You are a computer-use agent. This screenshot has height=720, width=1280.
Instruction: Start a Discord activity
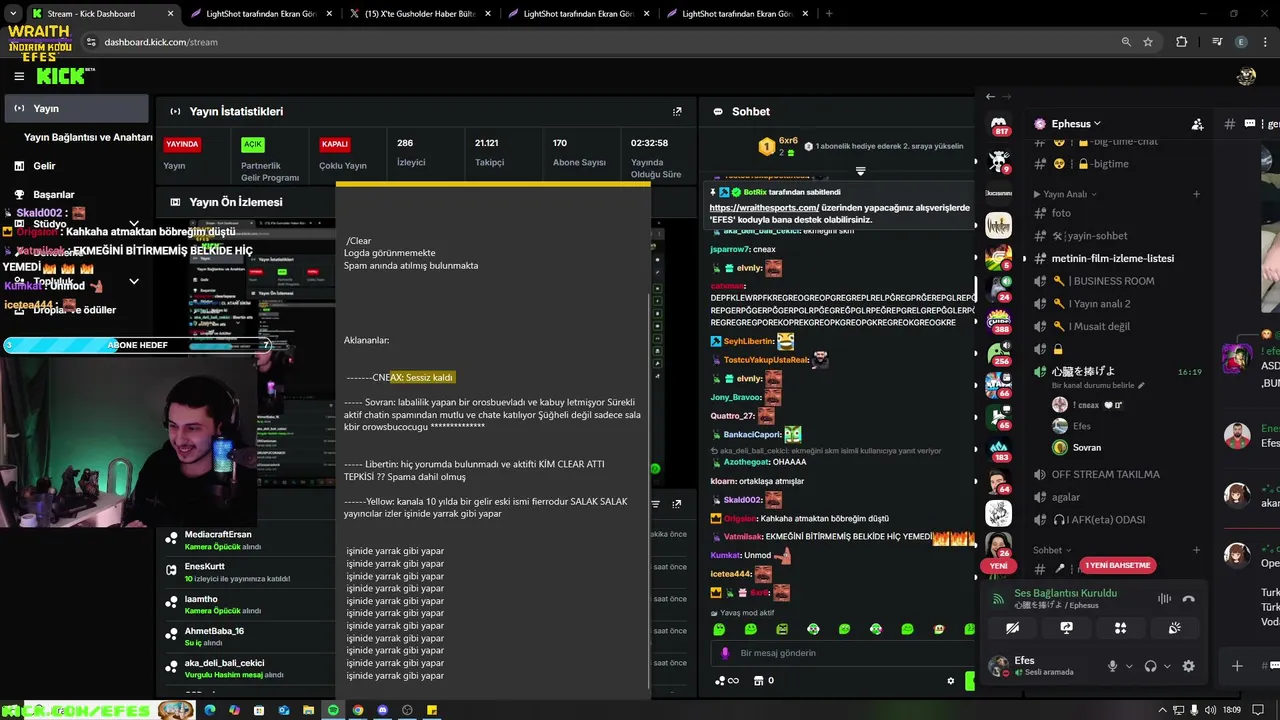click(1120, 628)
